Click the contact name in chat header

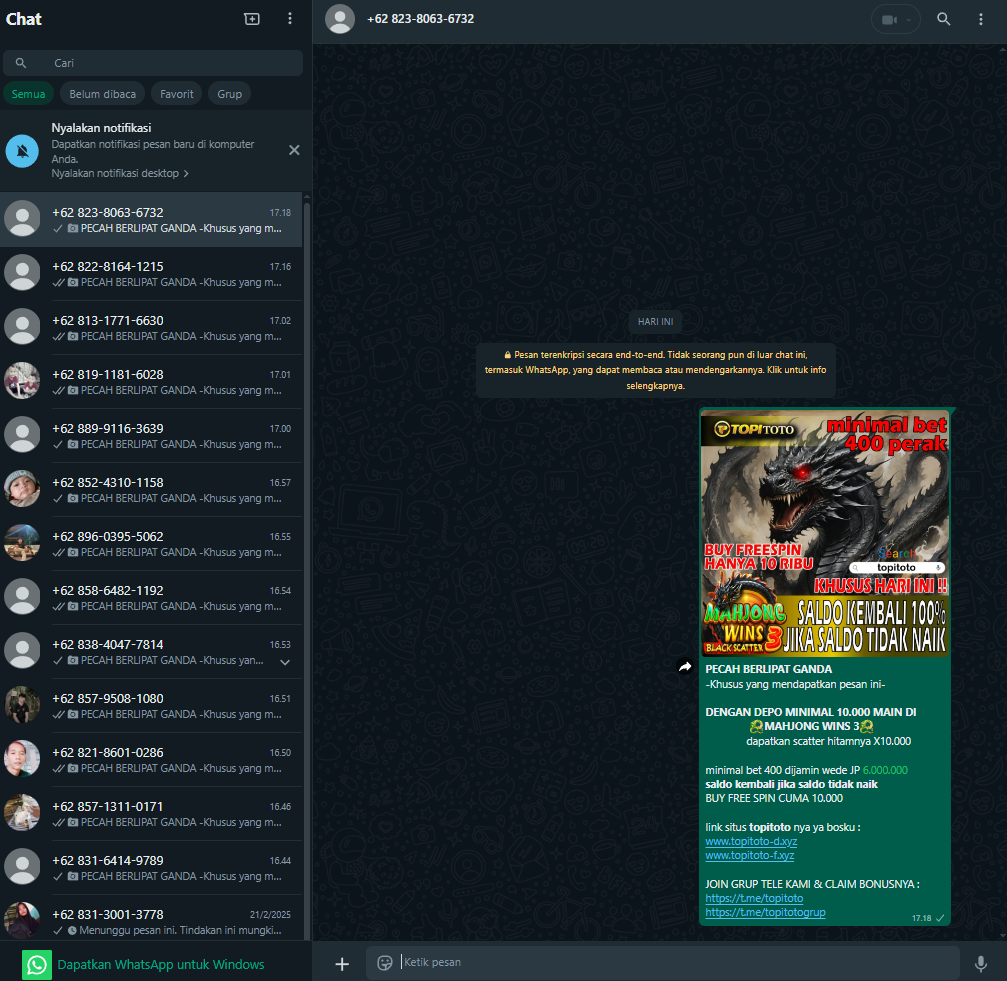point(420,19)
